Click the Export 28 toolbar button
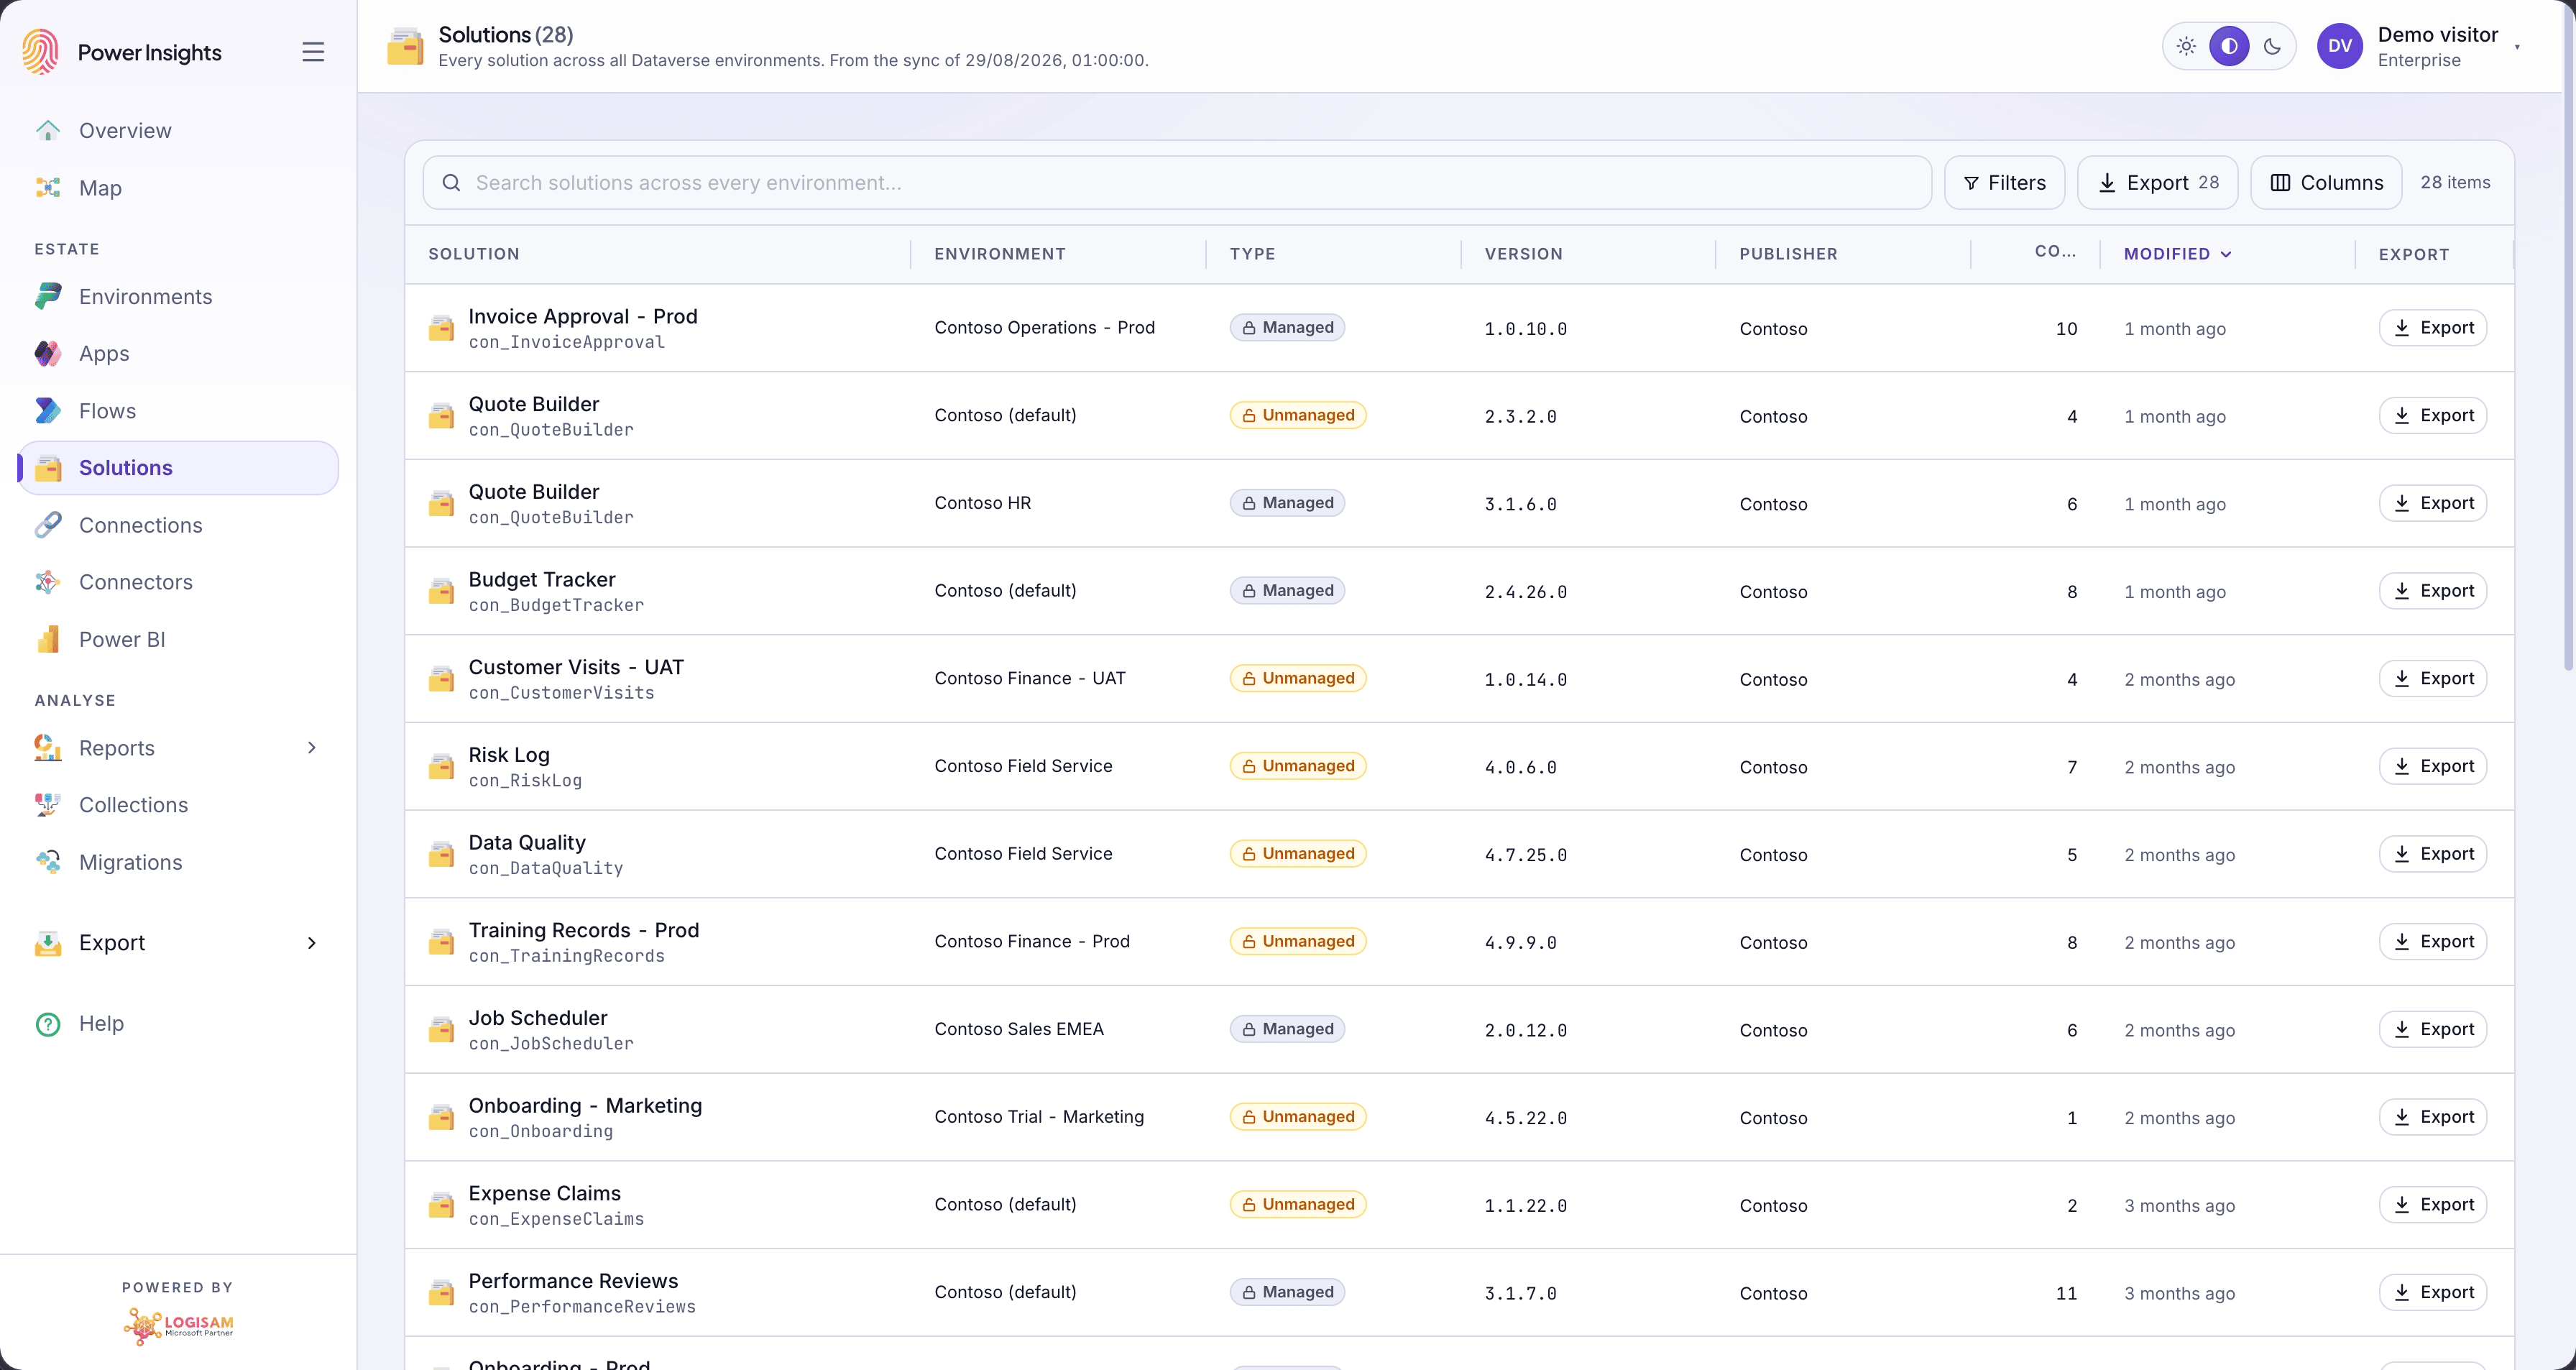Screen dimensions: 2576x1370 click(2157, 183)
